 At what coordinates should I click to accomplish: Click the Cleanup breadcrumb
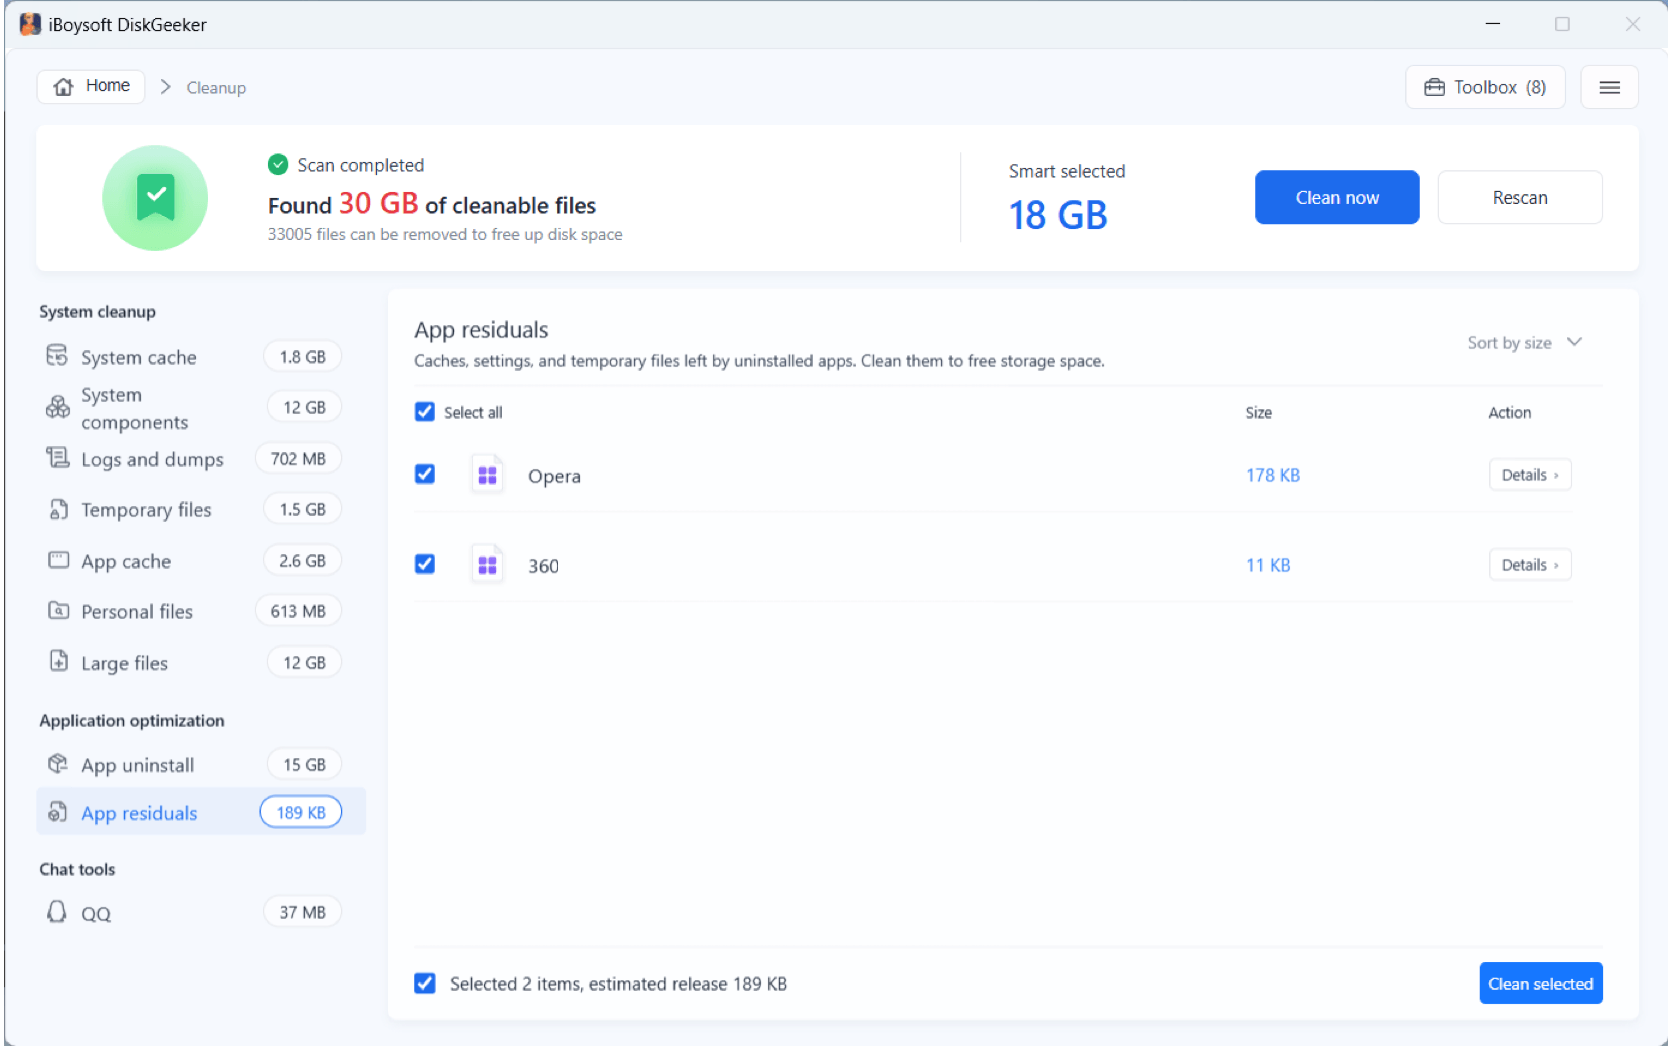coord(216,88)
